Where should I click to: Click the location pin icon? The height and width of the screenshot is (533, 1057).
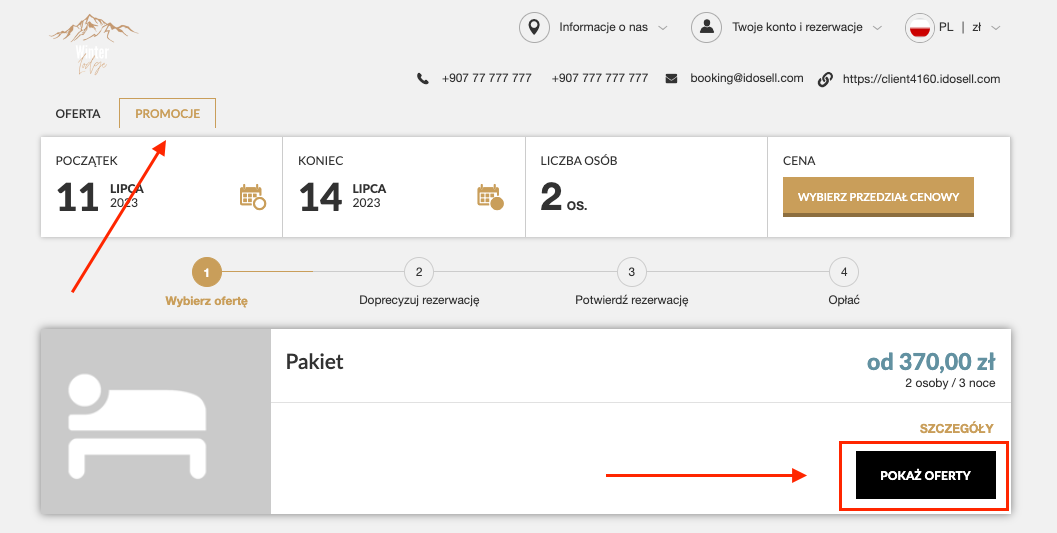tap(534, 28)
